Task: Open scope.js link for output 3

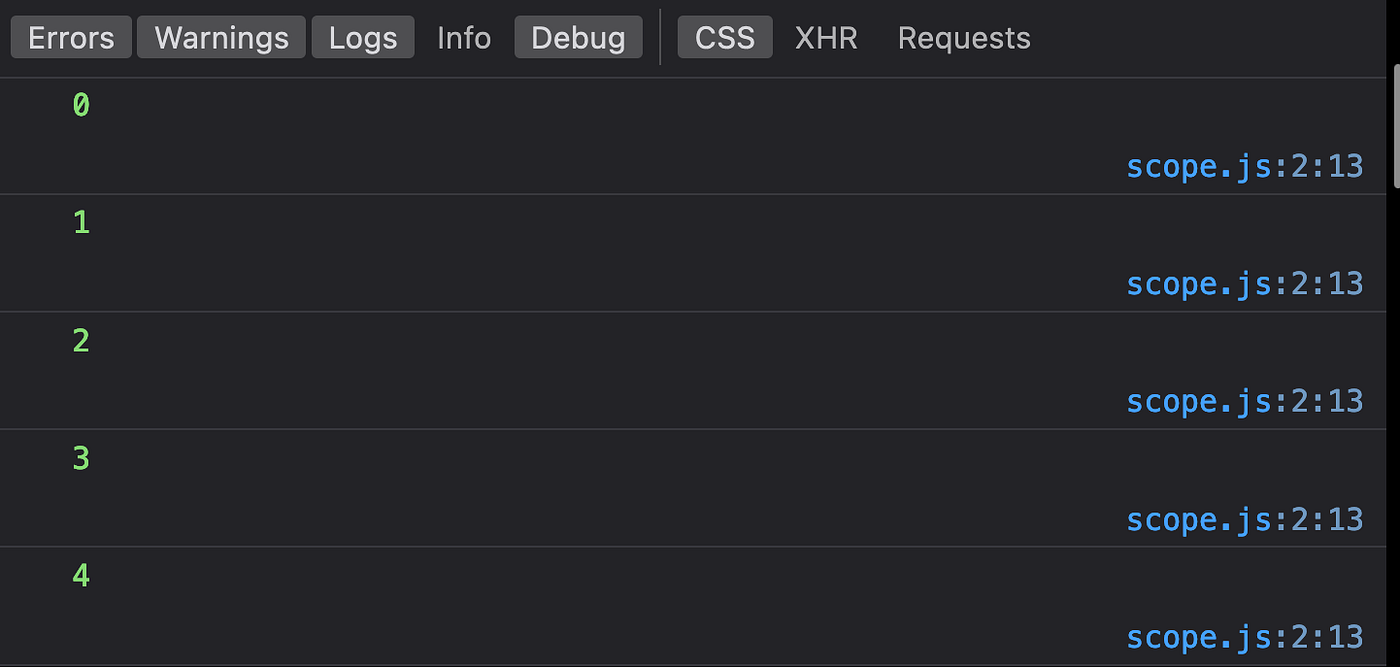Action: 1244,519
